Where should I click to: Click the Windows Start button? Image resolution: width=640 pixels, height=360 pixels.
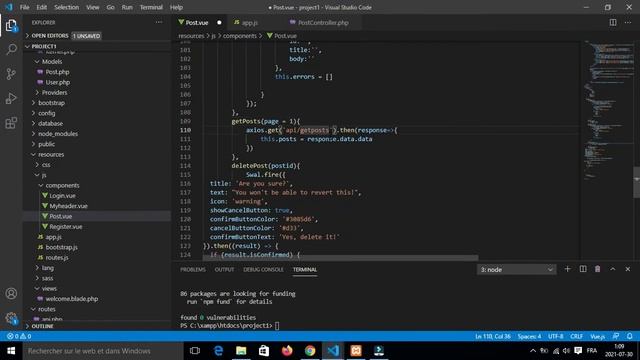[11, 351]
